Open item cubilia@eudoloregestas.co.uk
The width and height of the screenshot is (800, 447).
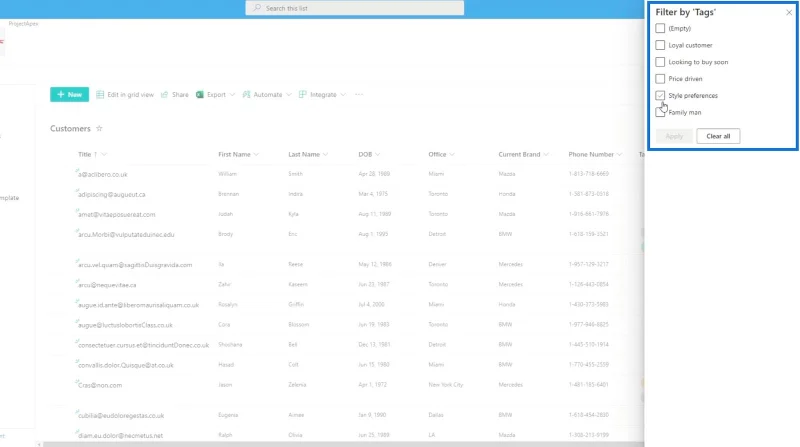[x=121, y=415]
